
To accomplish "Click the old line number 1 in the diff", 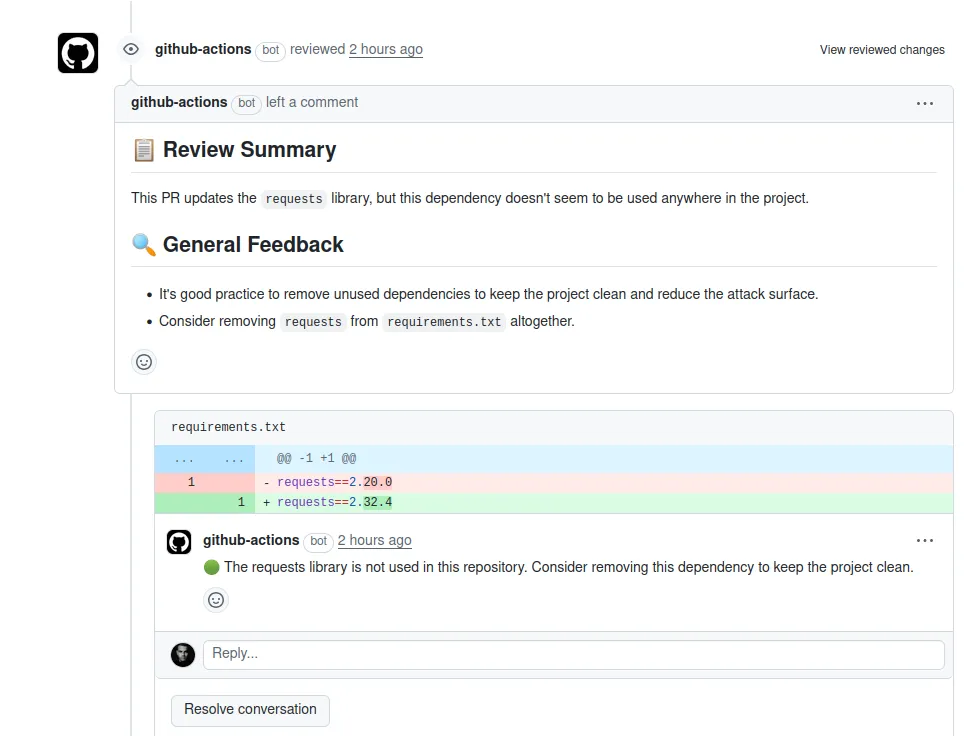I will (x=191, y=482).
